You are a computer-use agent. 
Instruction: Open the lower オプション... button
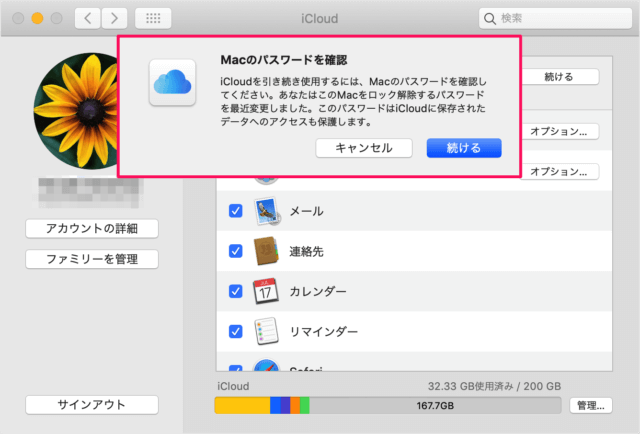tap(560, 171)
